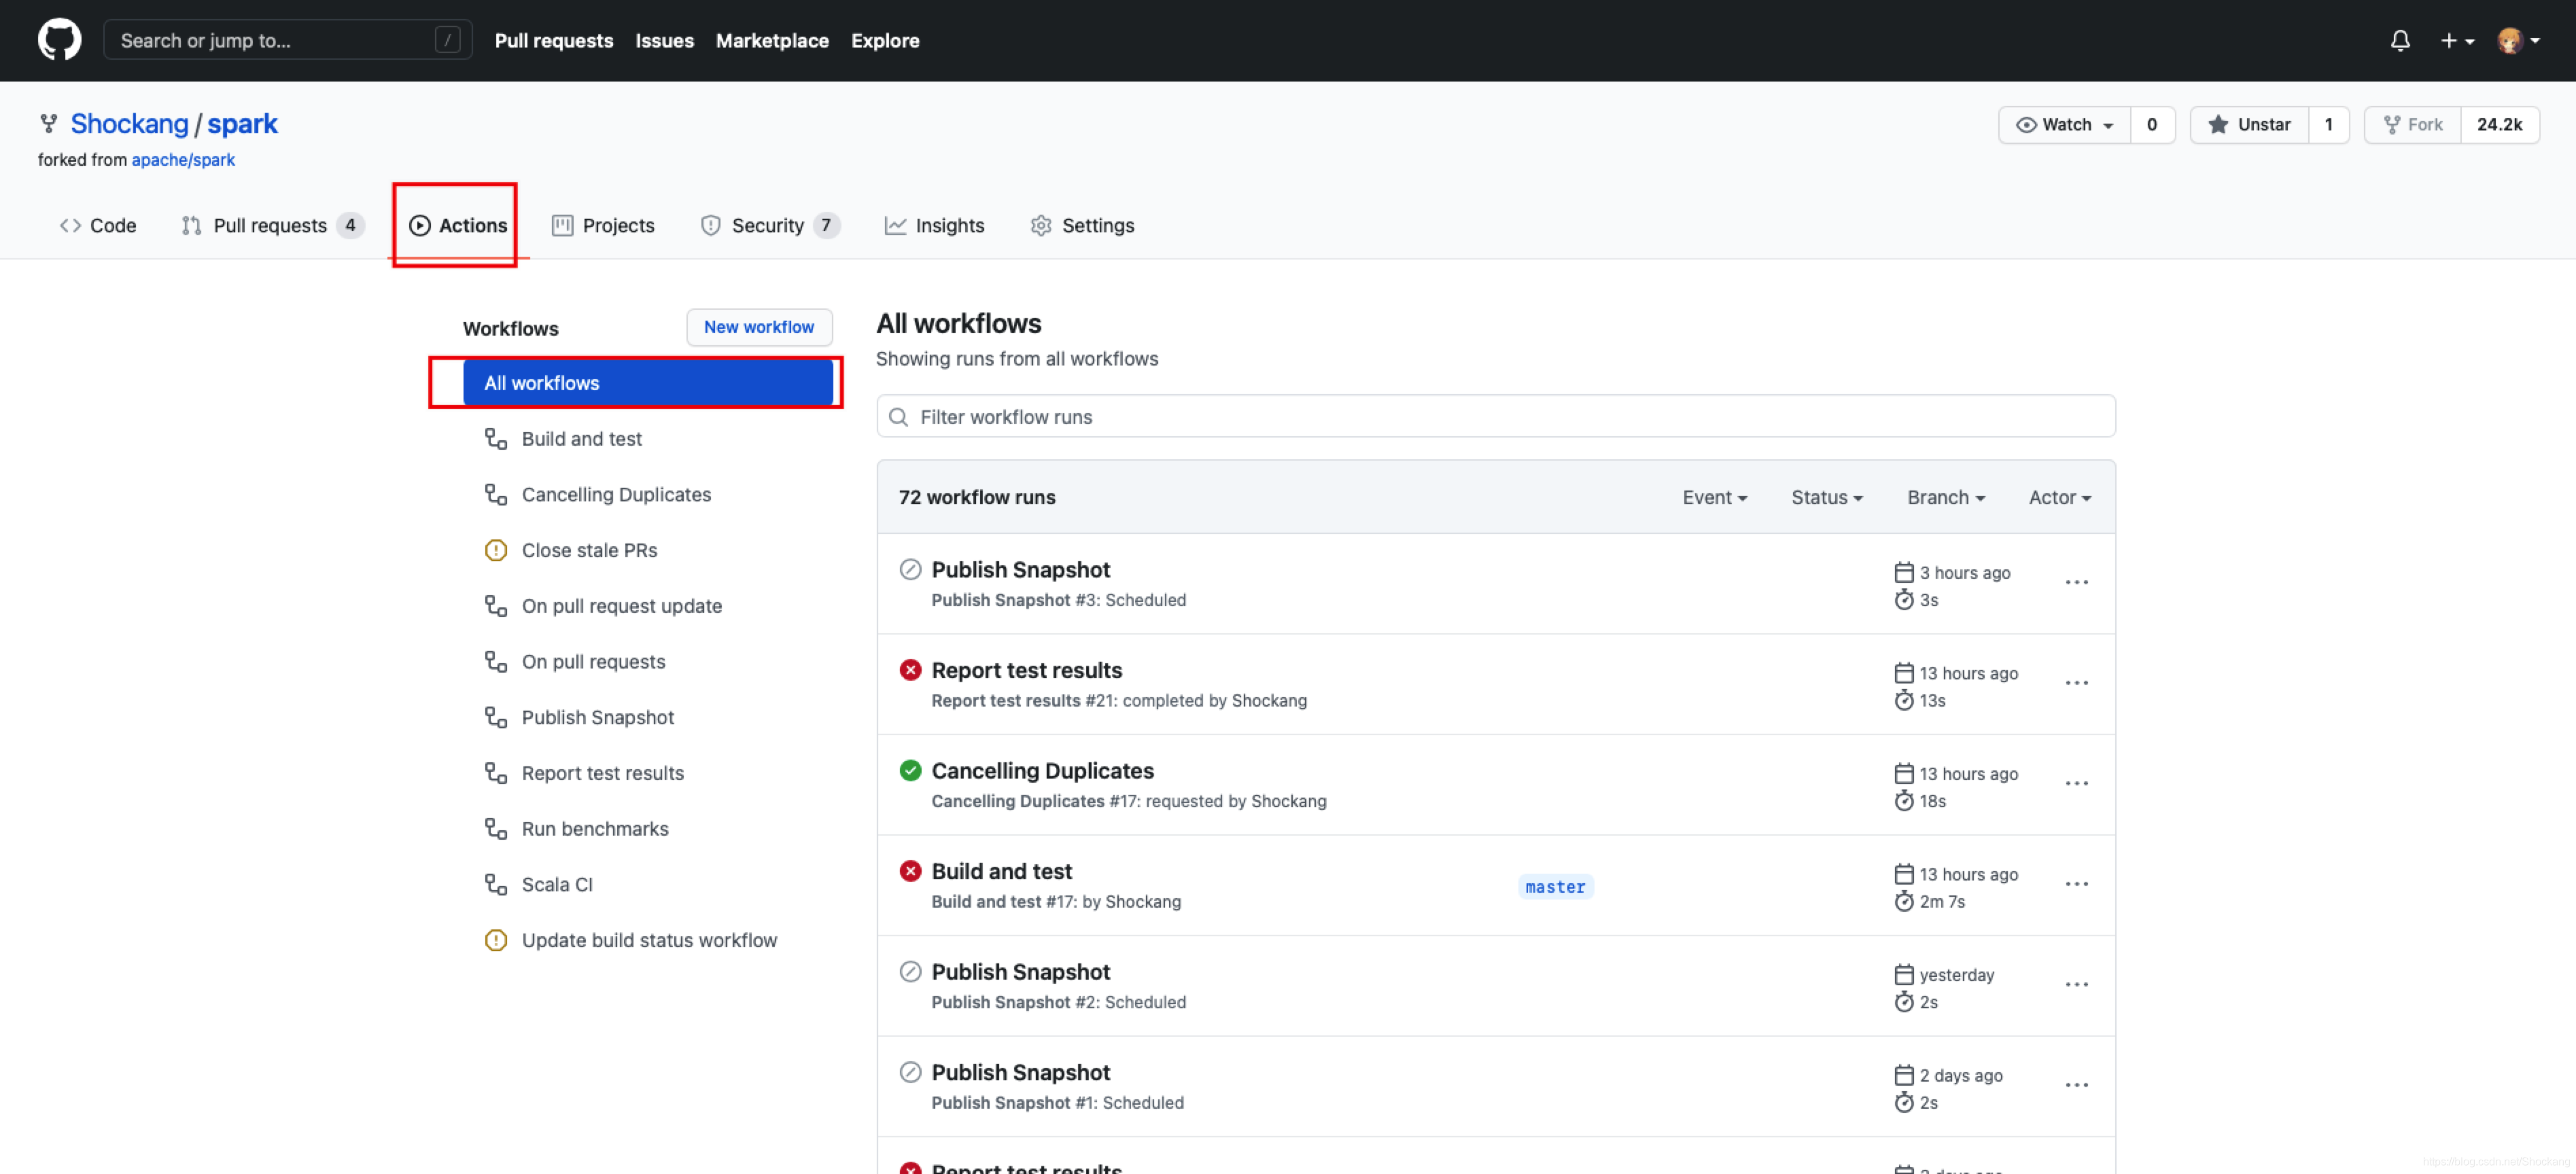Click failed status icon of Report test results #21

910,670
